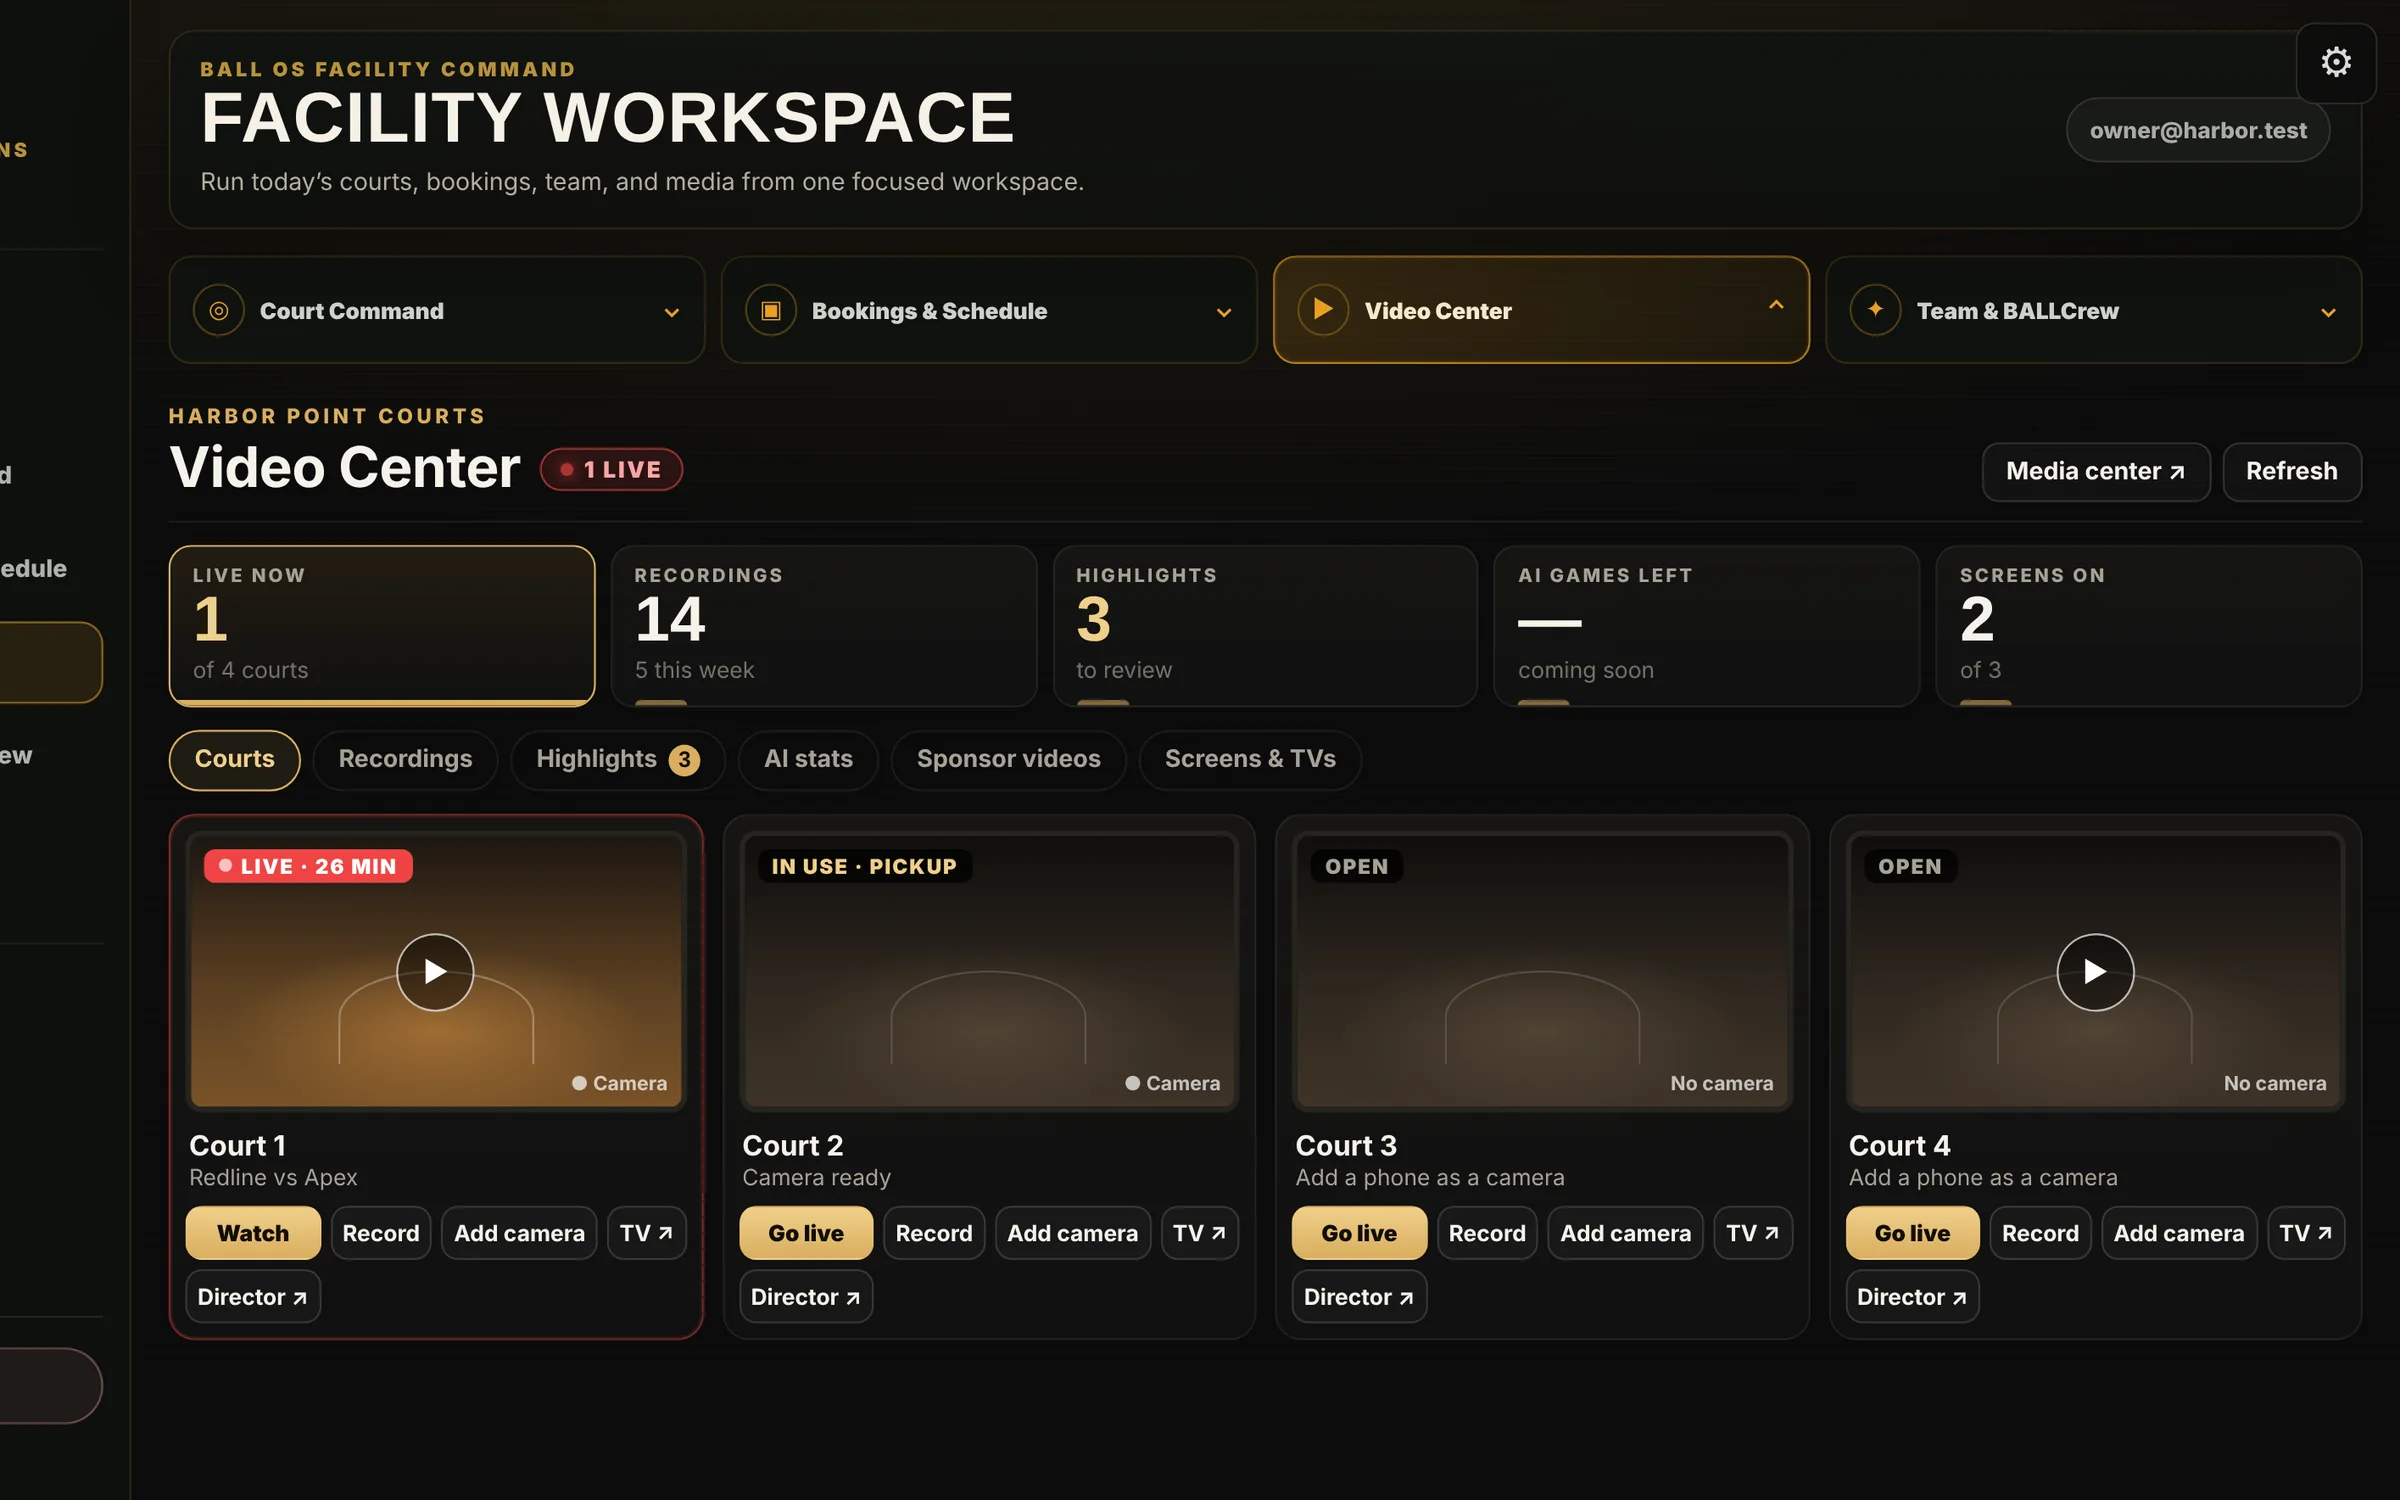Record Court 1
Screen dimensions: 2400x1500
pos(381,1233)
